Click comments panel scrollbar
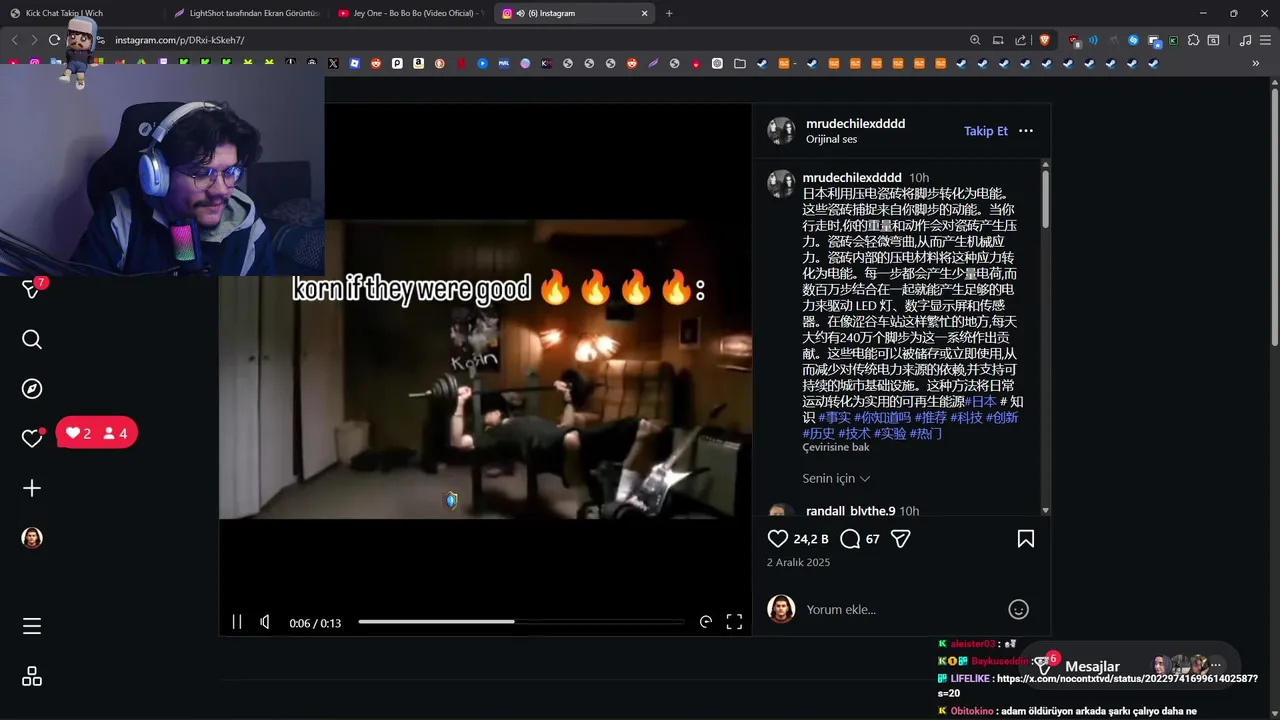Image resolution: width=1280 pixels, height=720 pixels. (x=1045, y=198)
